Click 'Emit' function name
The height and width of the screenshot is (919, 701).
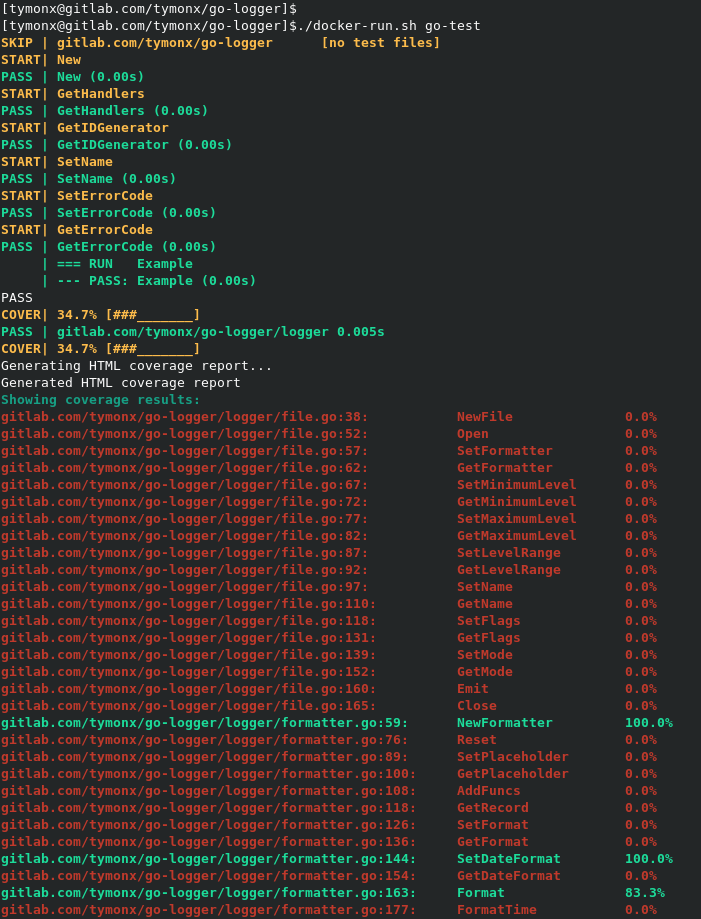(473, 689)
